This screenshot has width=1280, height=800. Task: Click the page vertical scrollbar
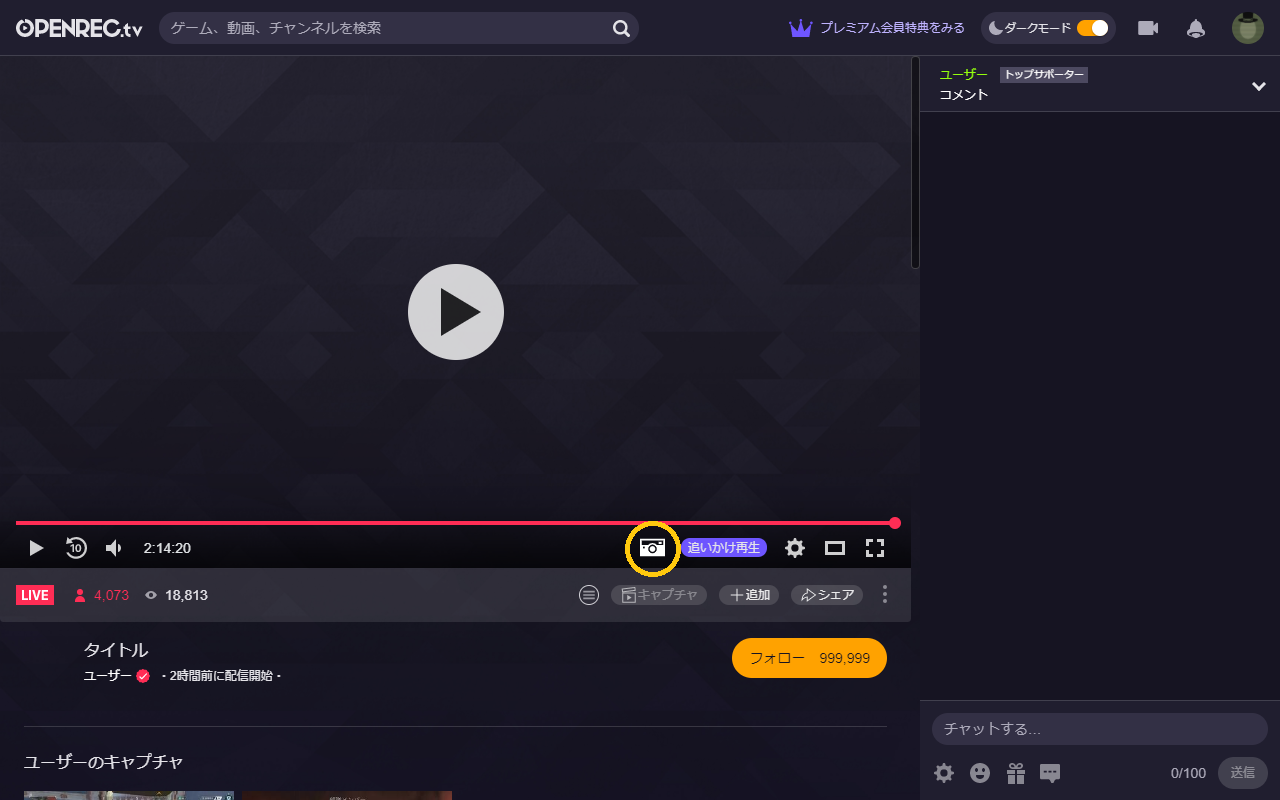pyautogui.click(x=915, y=163)
